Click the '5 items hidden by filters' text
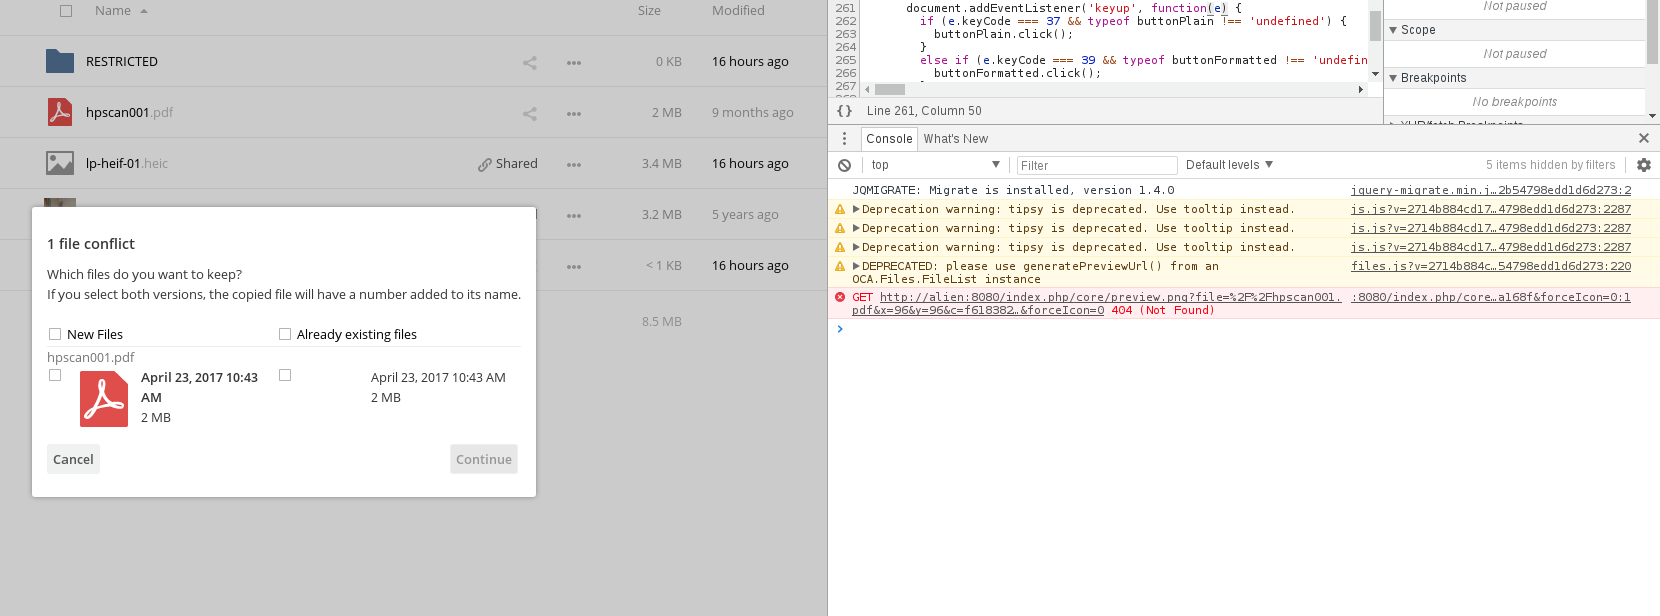Screen dimensions: 1660x616 (x=1550, y=165)
